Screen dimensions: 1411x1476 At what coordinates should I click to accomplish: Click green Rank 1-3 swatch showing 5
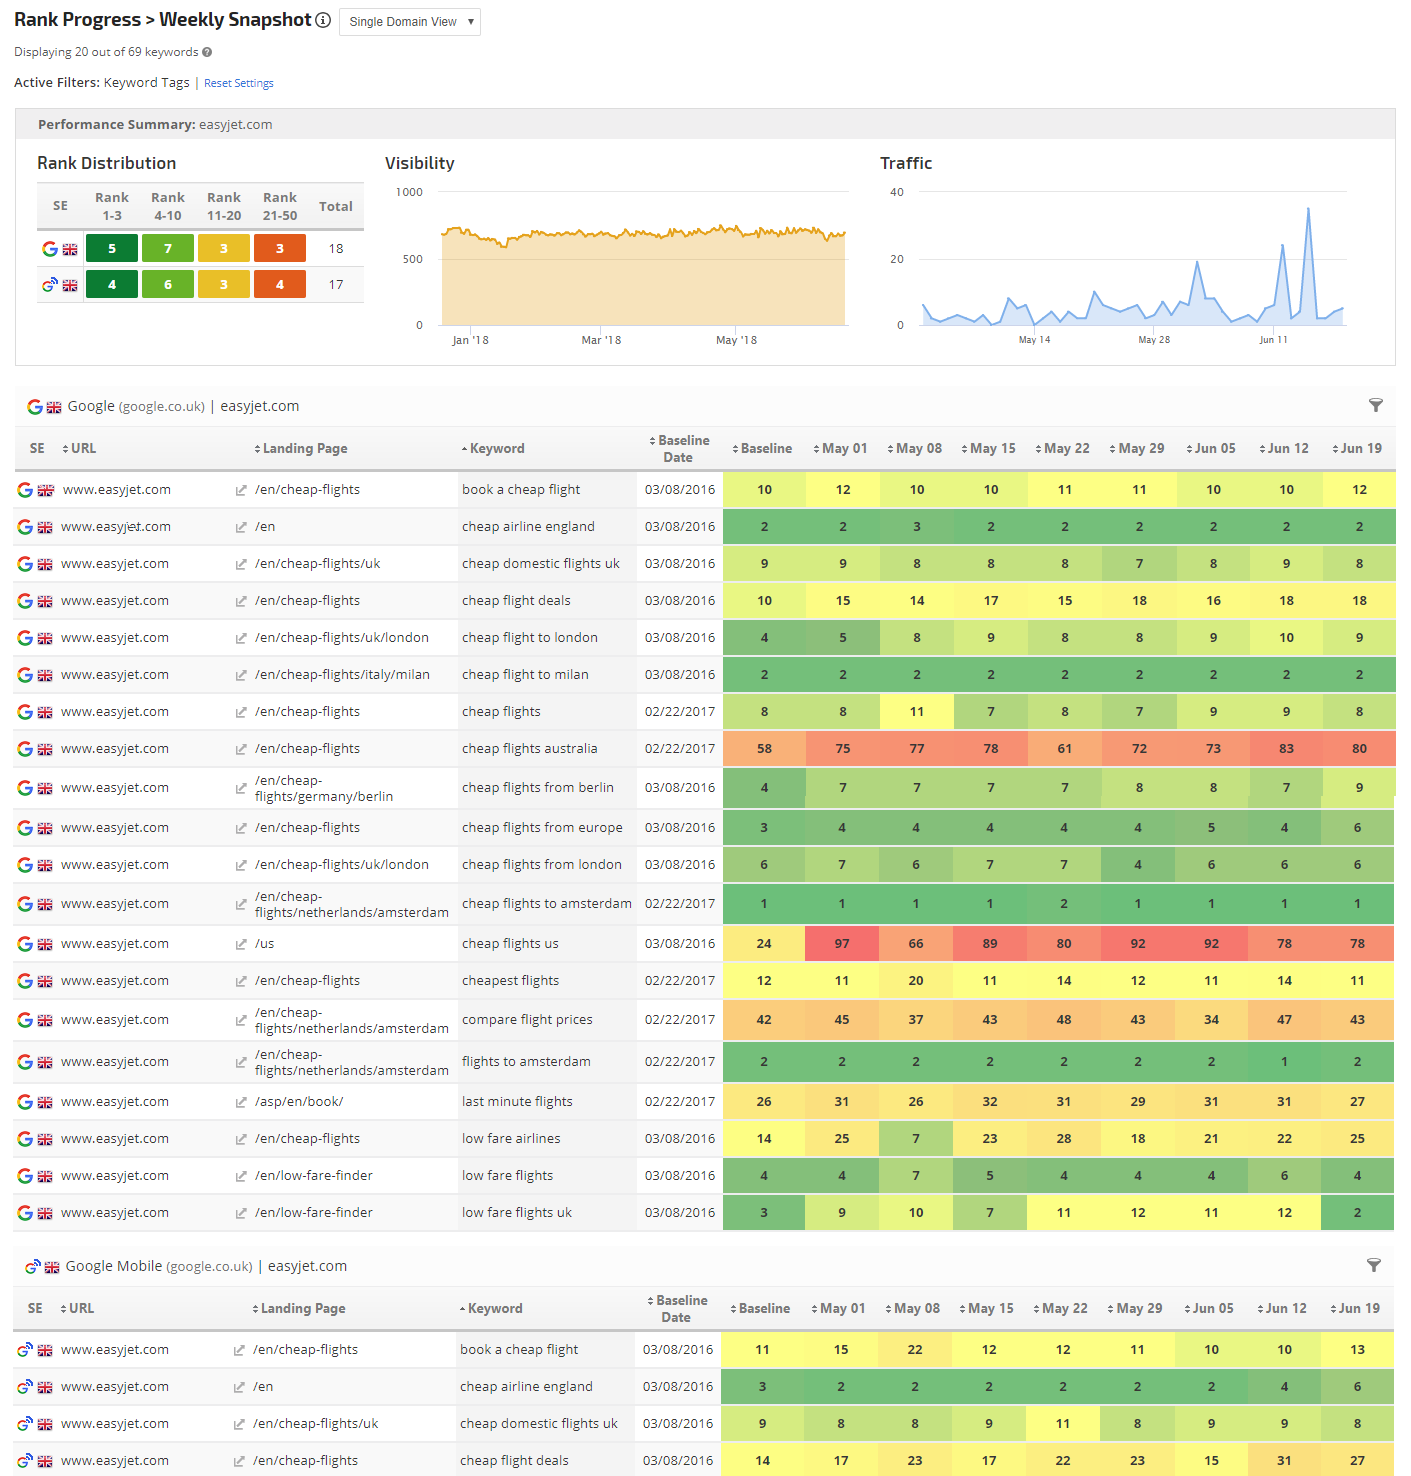point(112,249)
